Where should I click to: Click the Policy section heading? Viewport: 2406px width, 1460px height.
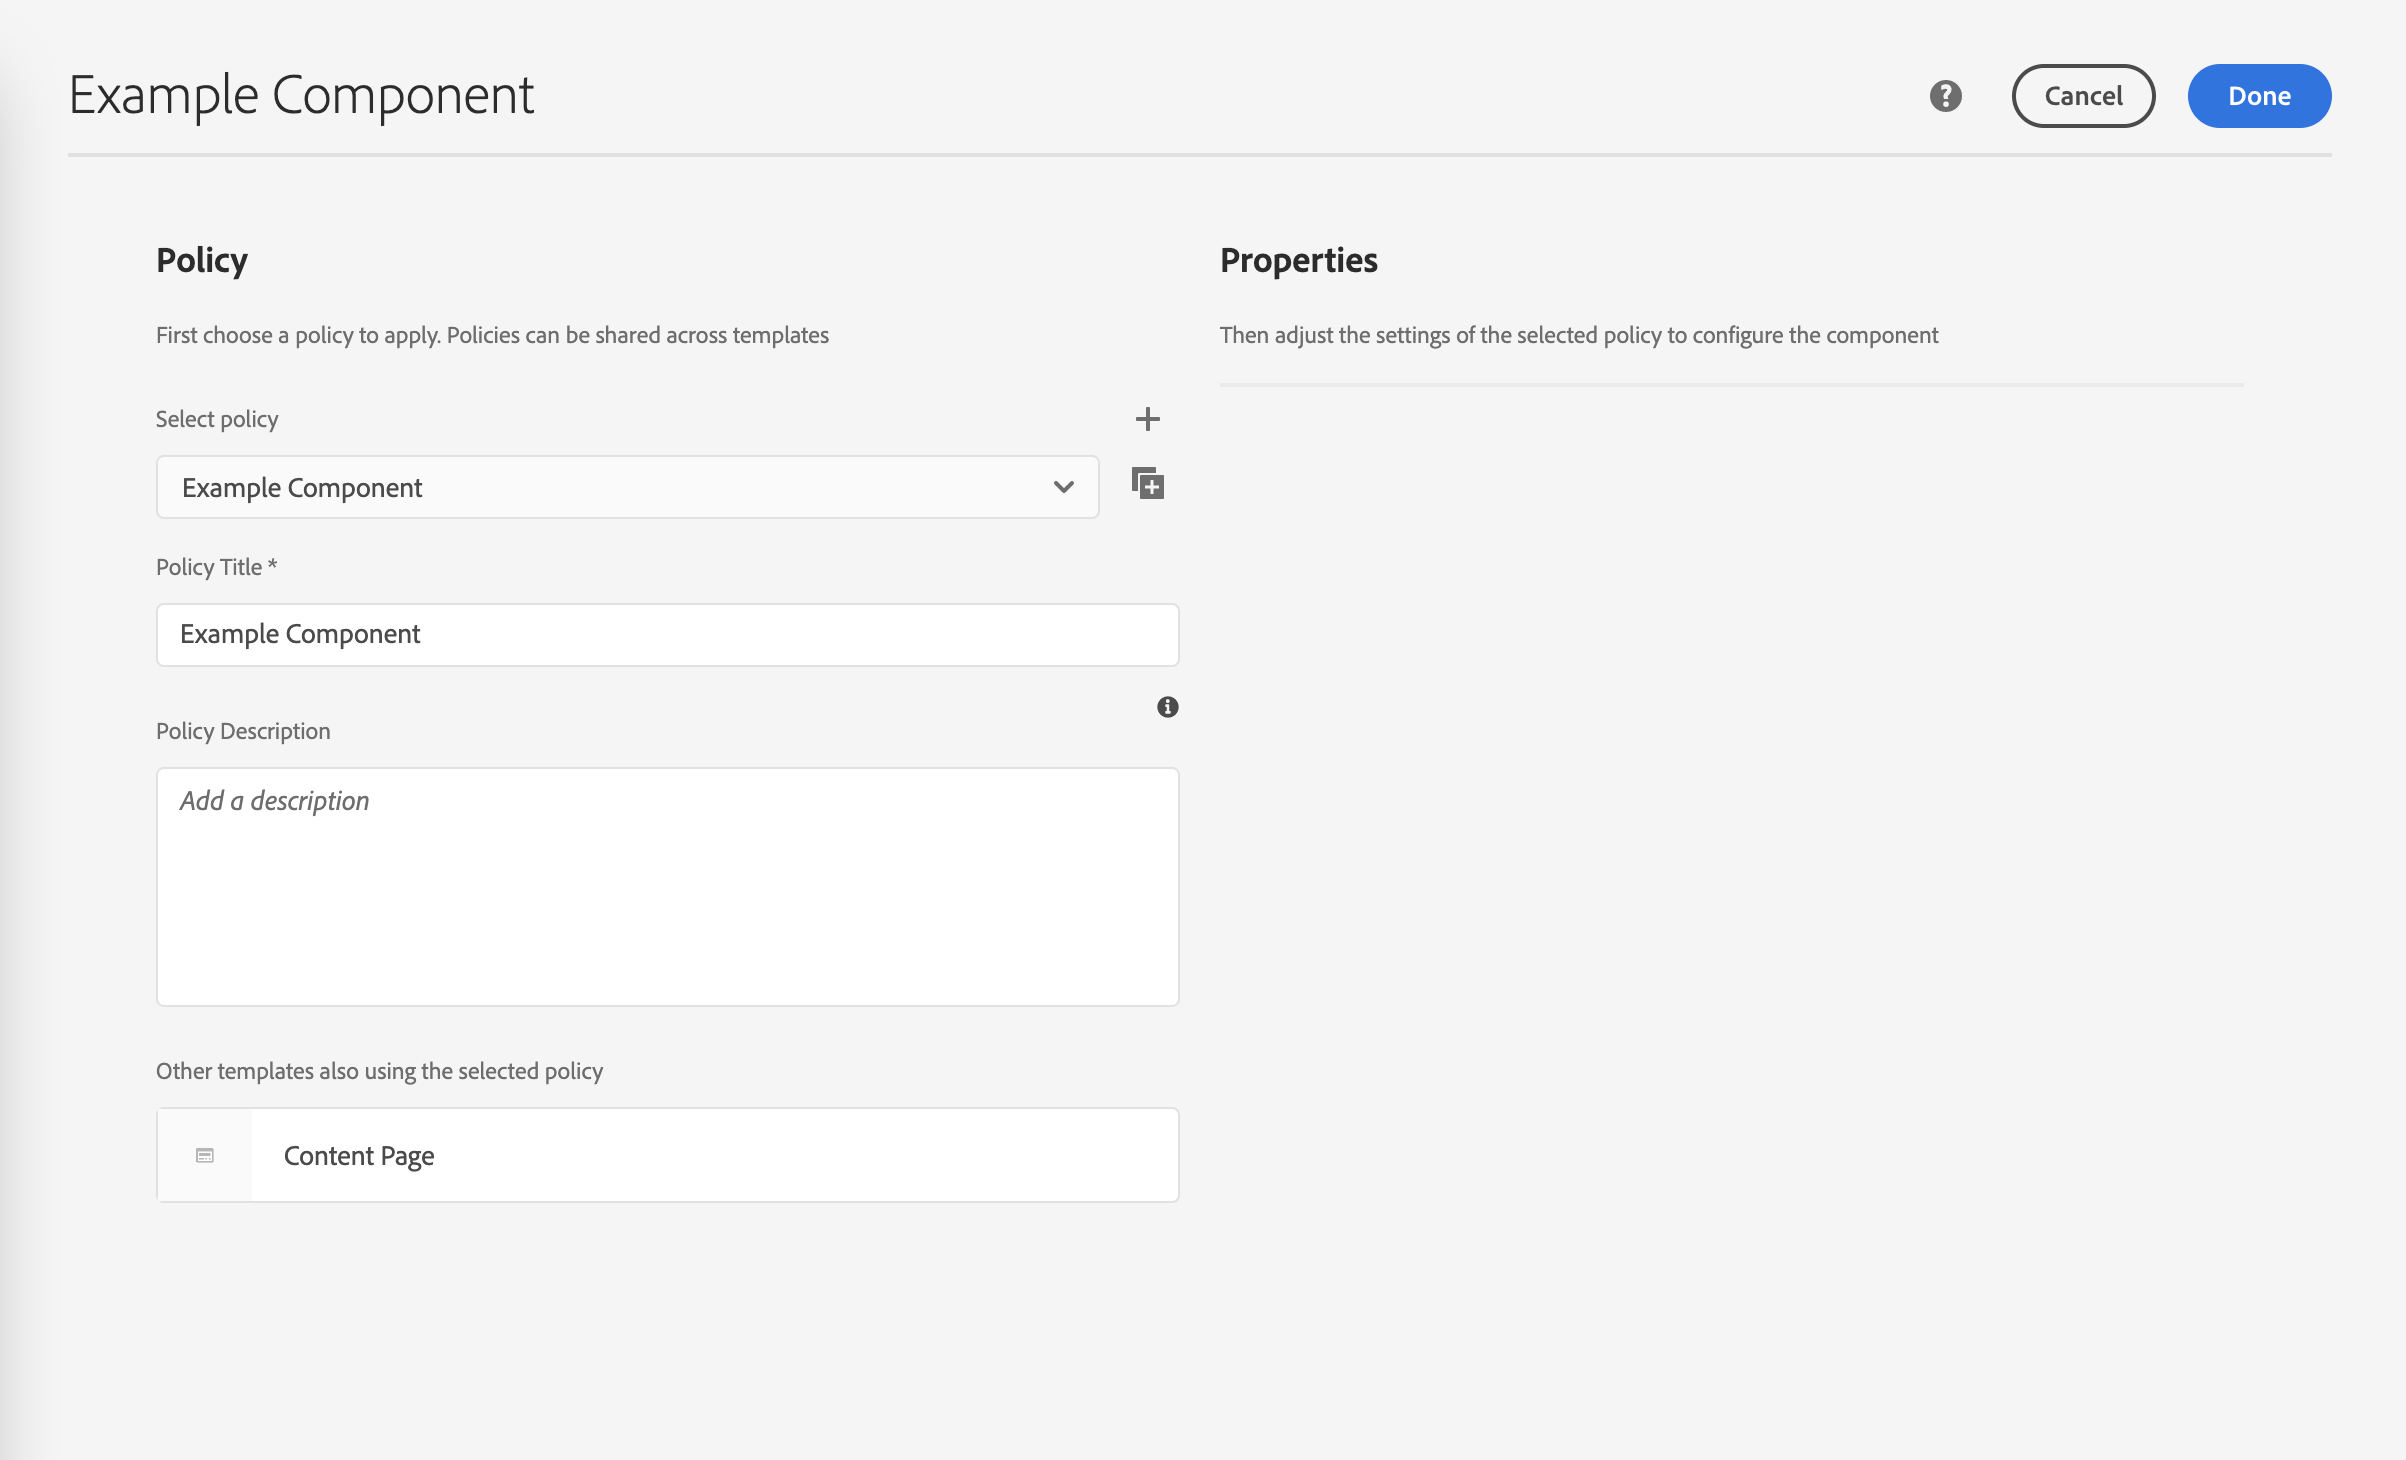pos(202,260)
